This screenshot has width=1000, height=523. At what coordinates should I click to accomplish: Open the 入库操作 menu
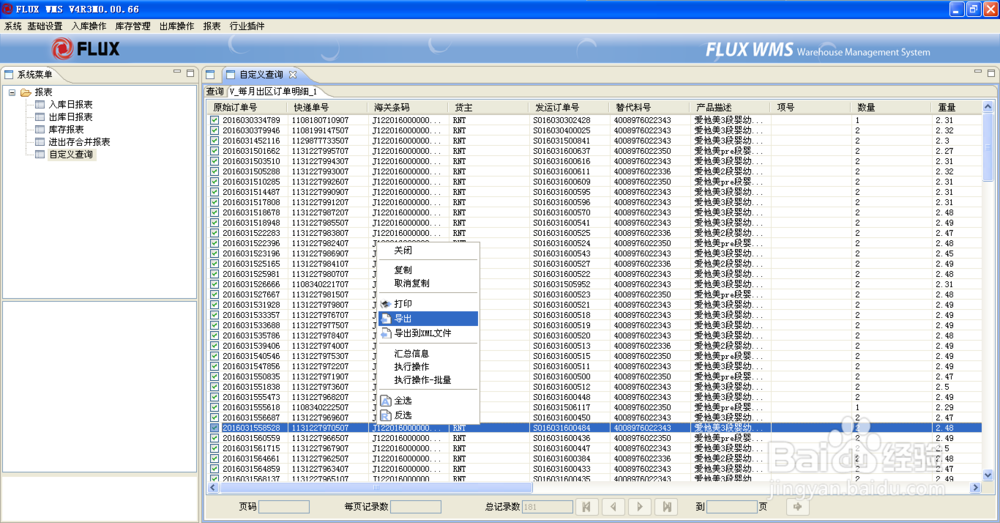pyautogui.click(x=89, y=26)
